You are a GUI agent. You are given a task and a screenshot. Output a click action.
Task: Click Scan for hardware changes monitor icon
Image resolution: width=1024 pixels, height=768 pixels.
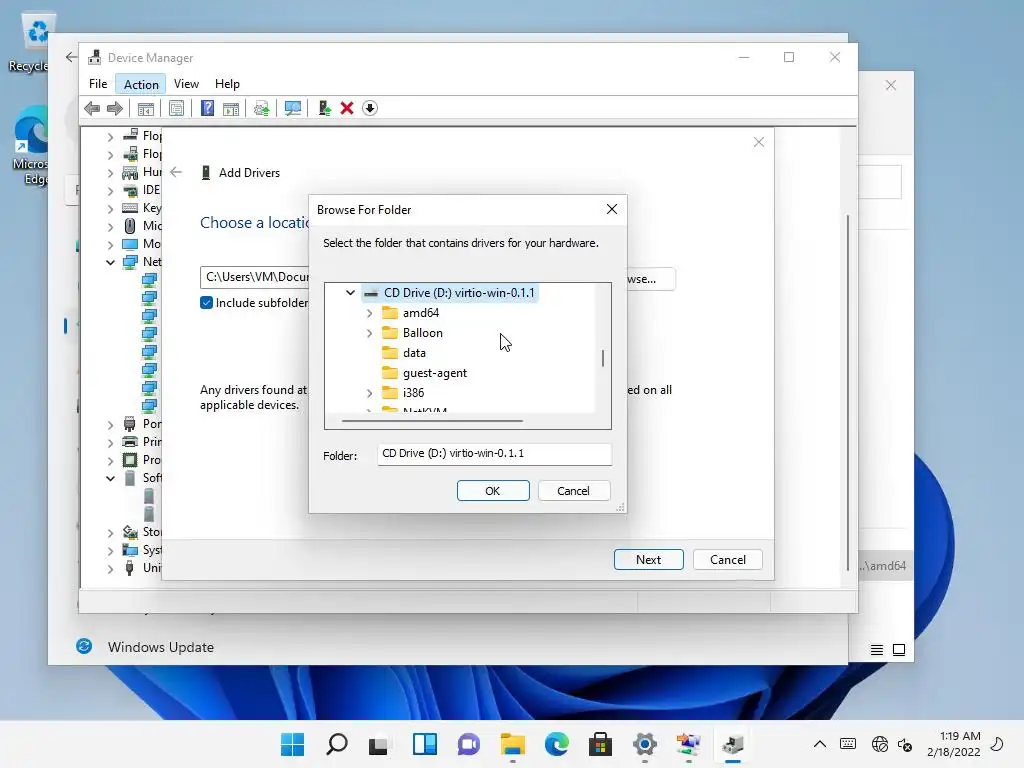point(293,108)
